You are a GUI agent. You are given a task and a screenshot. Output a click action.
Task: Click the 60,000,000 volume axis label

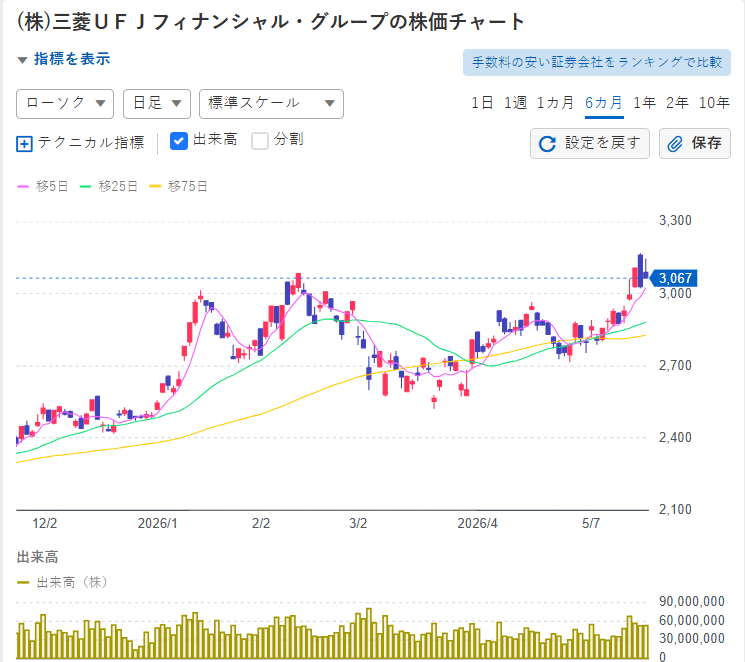pyautogui.click(x=692, y=620)
